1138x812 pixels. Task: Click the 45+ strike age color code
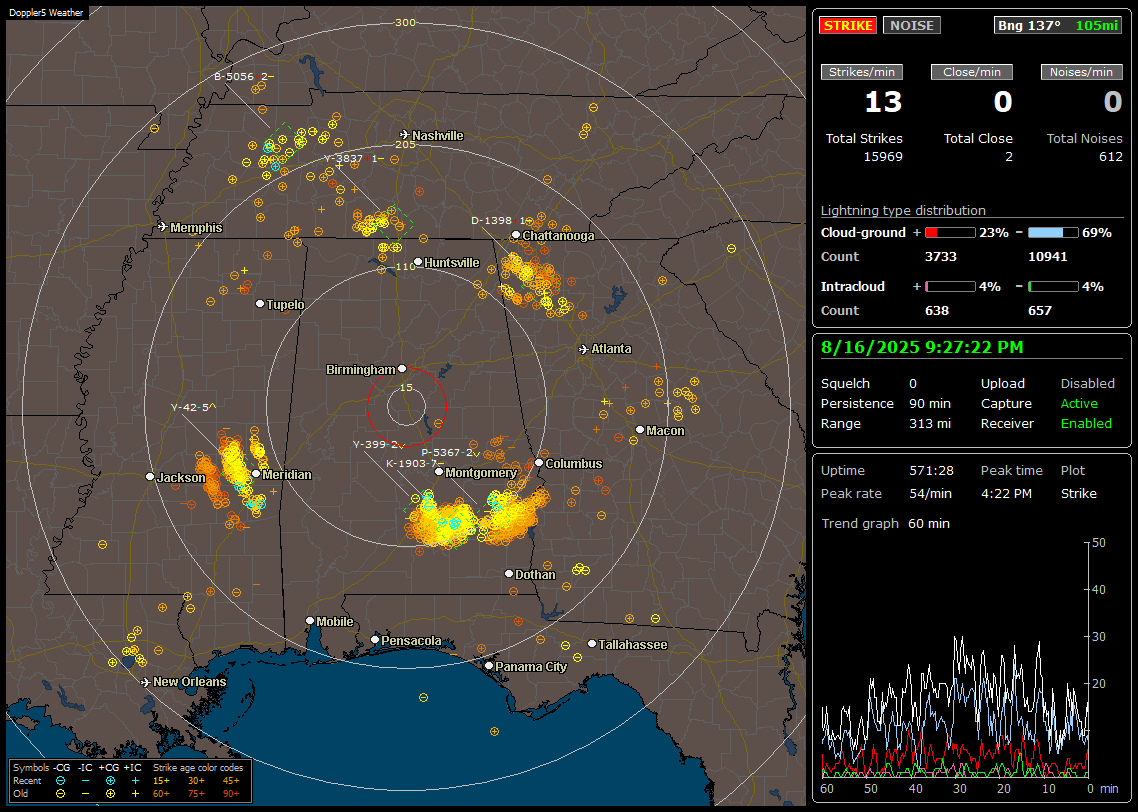(231, 781)
